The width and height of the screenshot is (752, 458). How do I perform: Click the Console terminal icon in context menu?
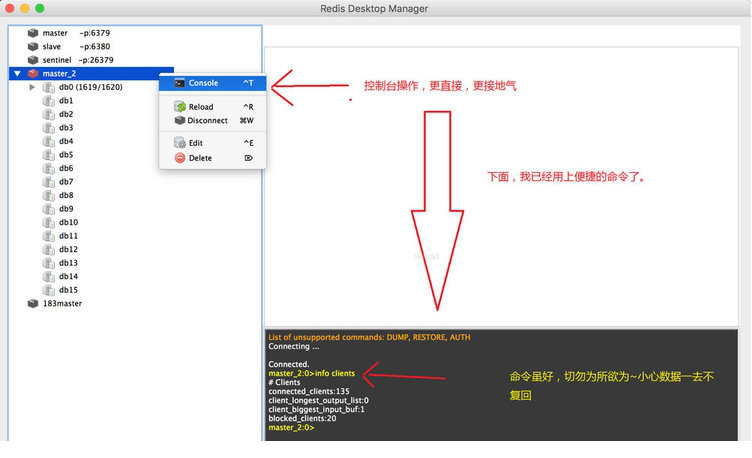179,83
